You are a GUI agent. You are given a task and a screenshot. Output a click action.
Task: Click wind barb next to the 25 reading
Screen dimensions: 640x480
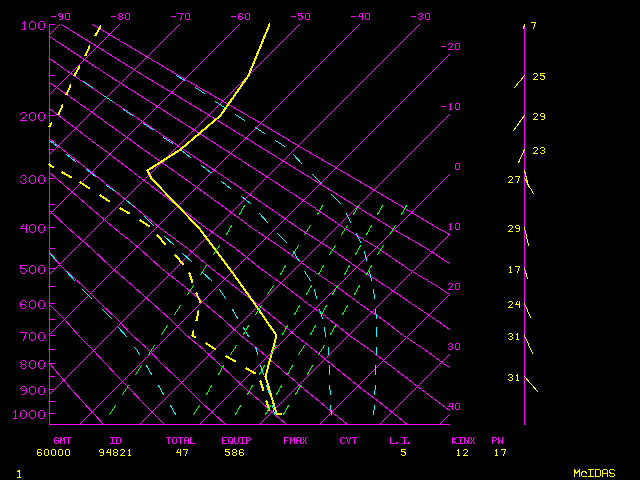(x=519, y=80)
